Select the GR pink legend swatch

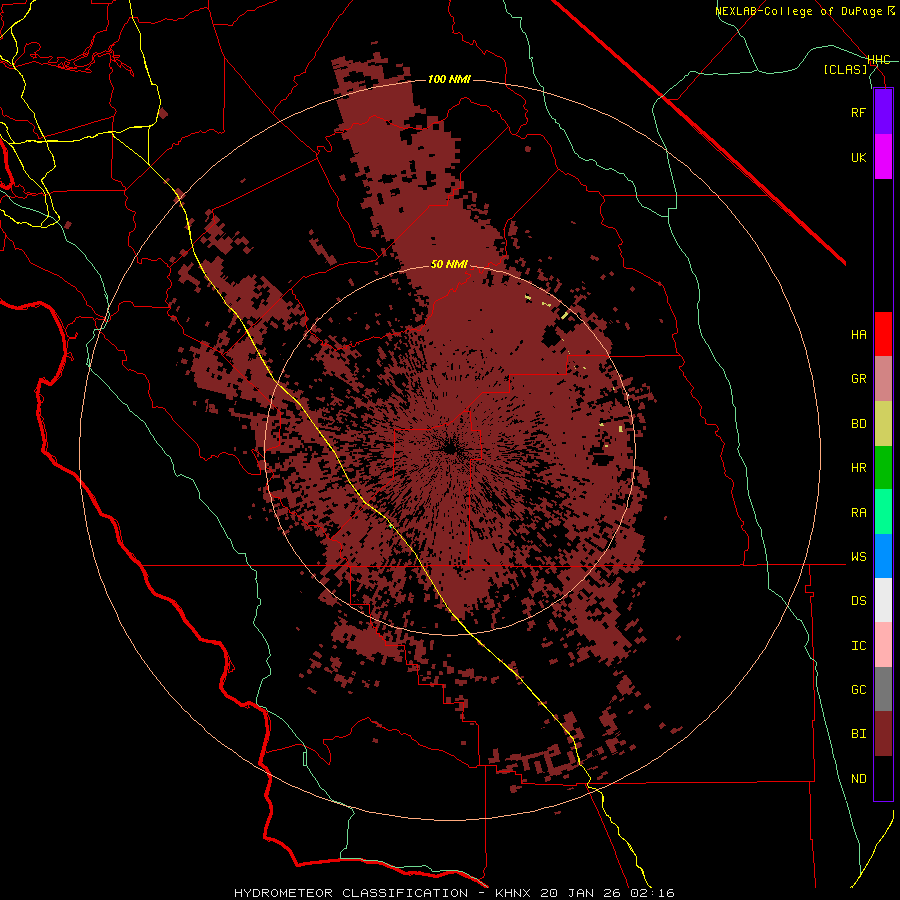883,379
